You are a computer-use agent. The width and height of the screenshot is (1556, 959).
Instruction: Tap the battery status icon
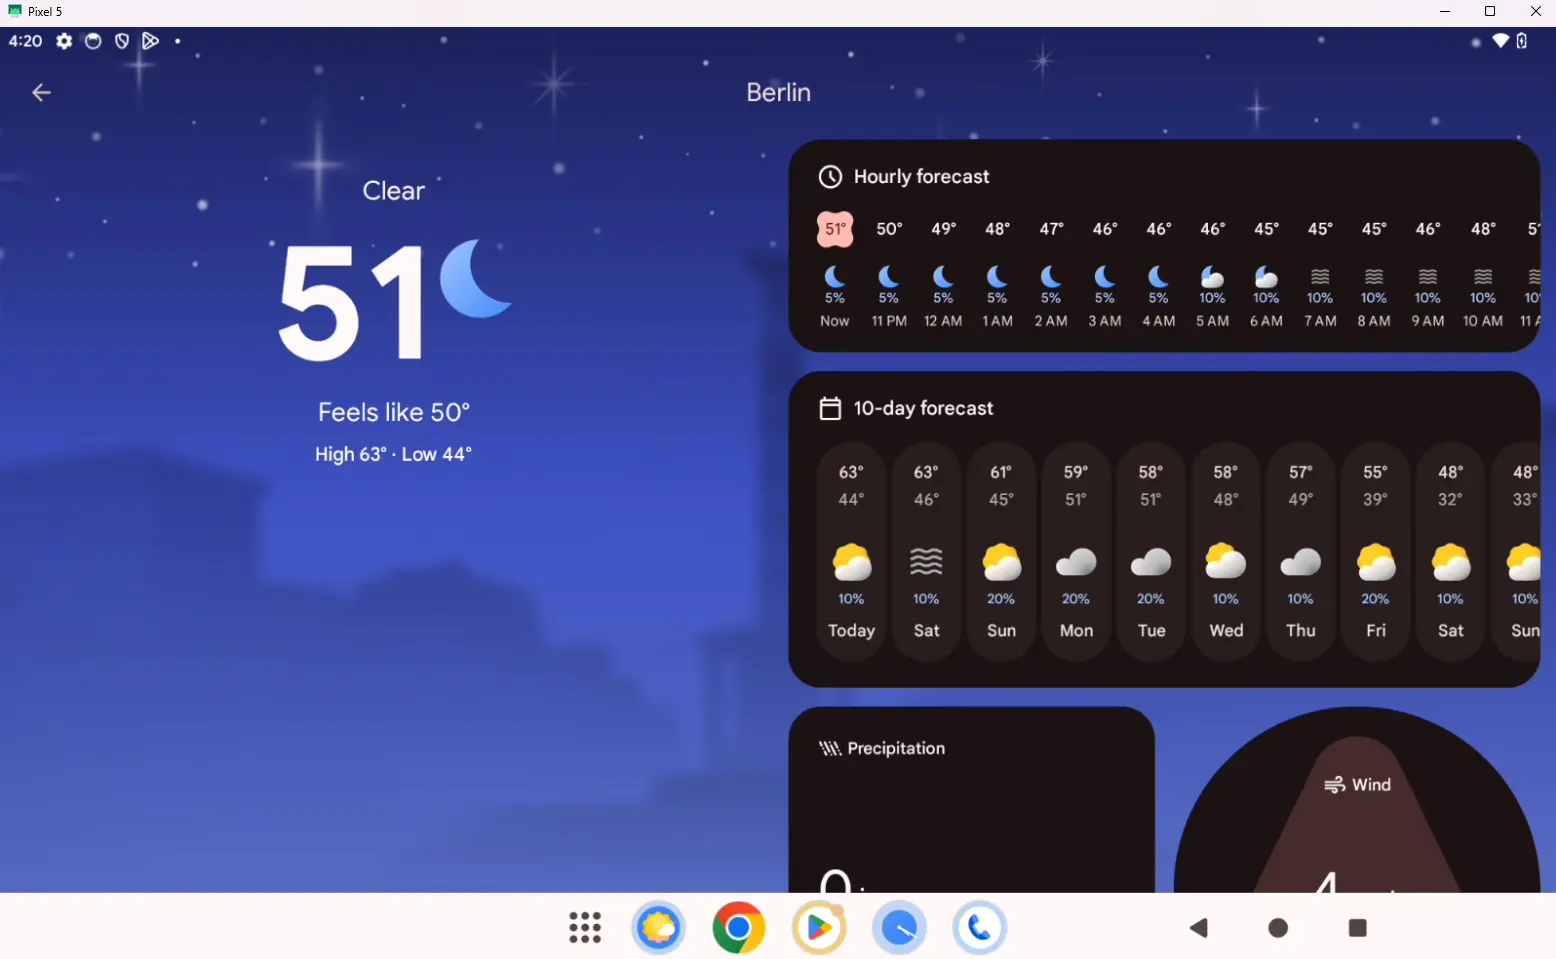pyautogui.click(x=1522, y=41)
